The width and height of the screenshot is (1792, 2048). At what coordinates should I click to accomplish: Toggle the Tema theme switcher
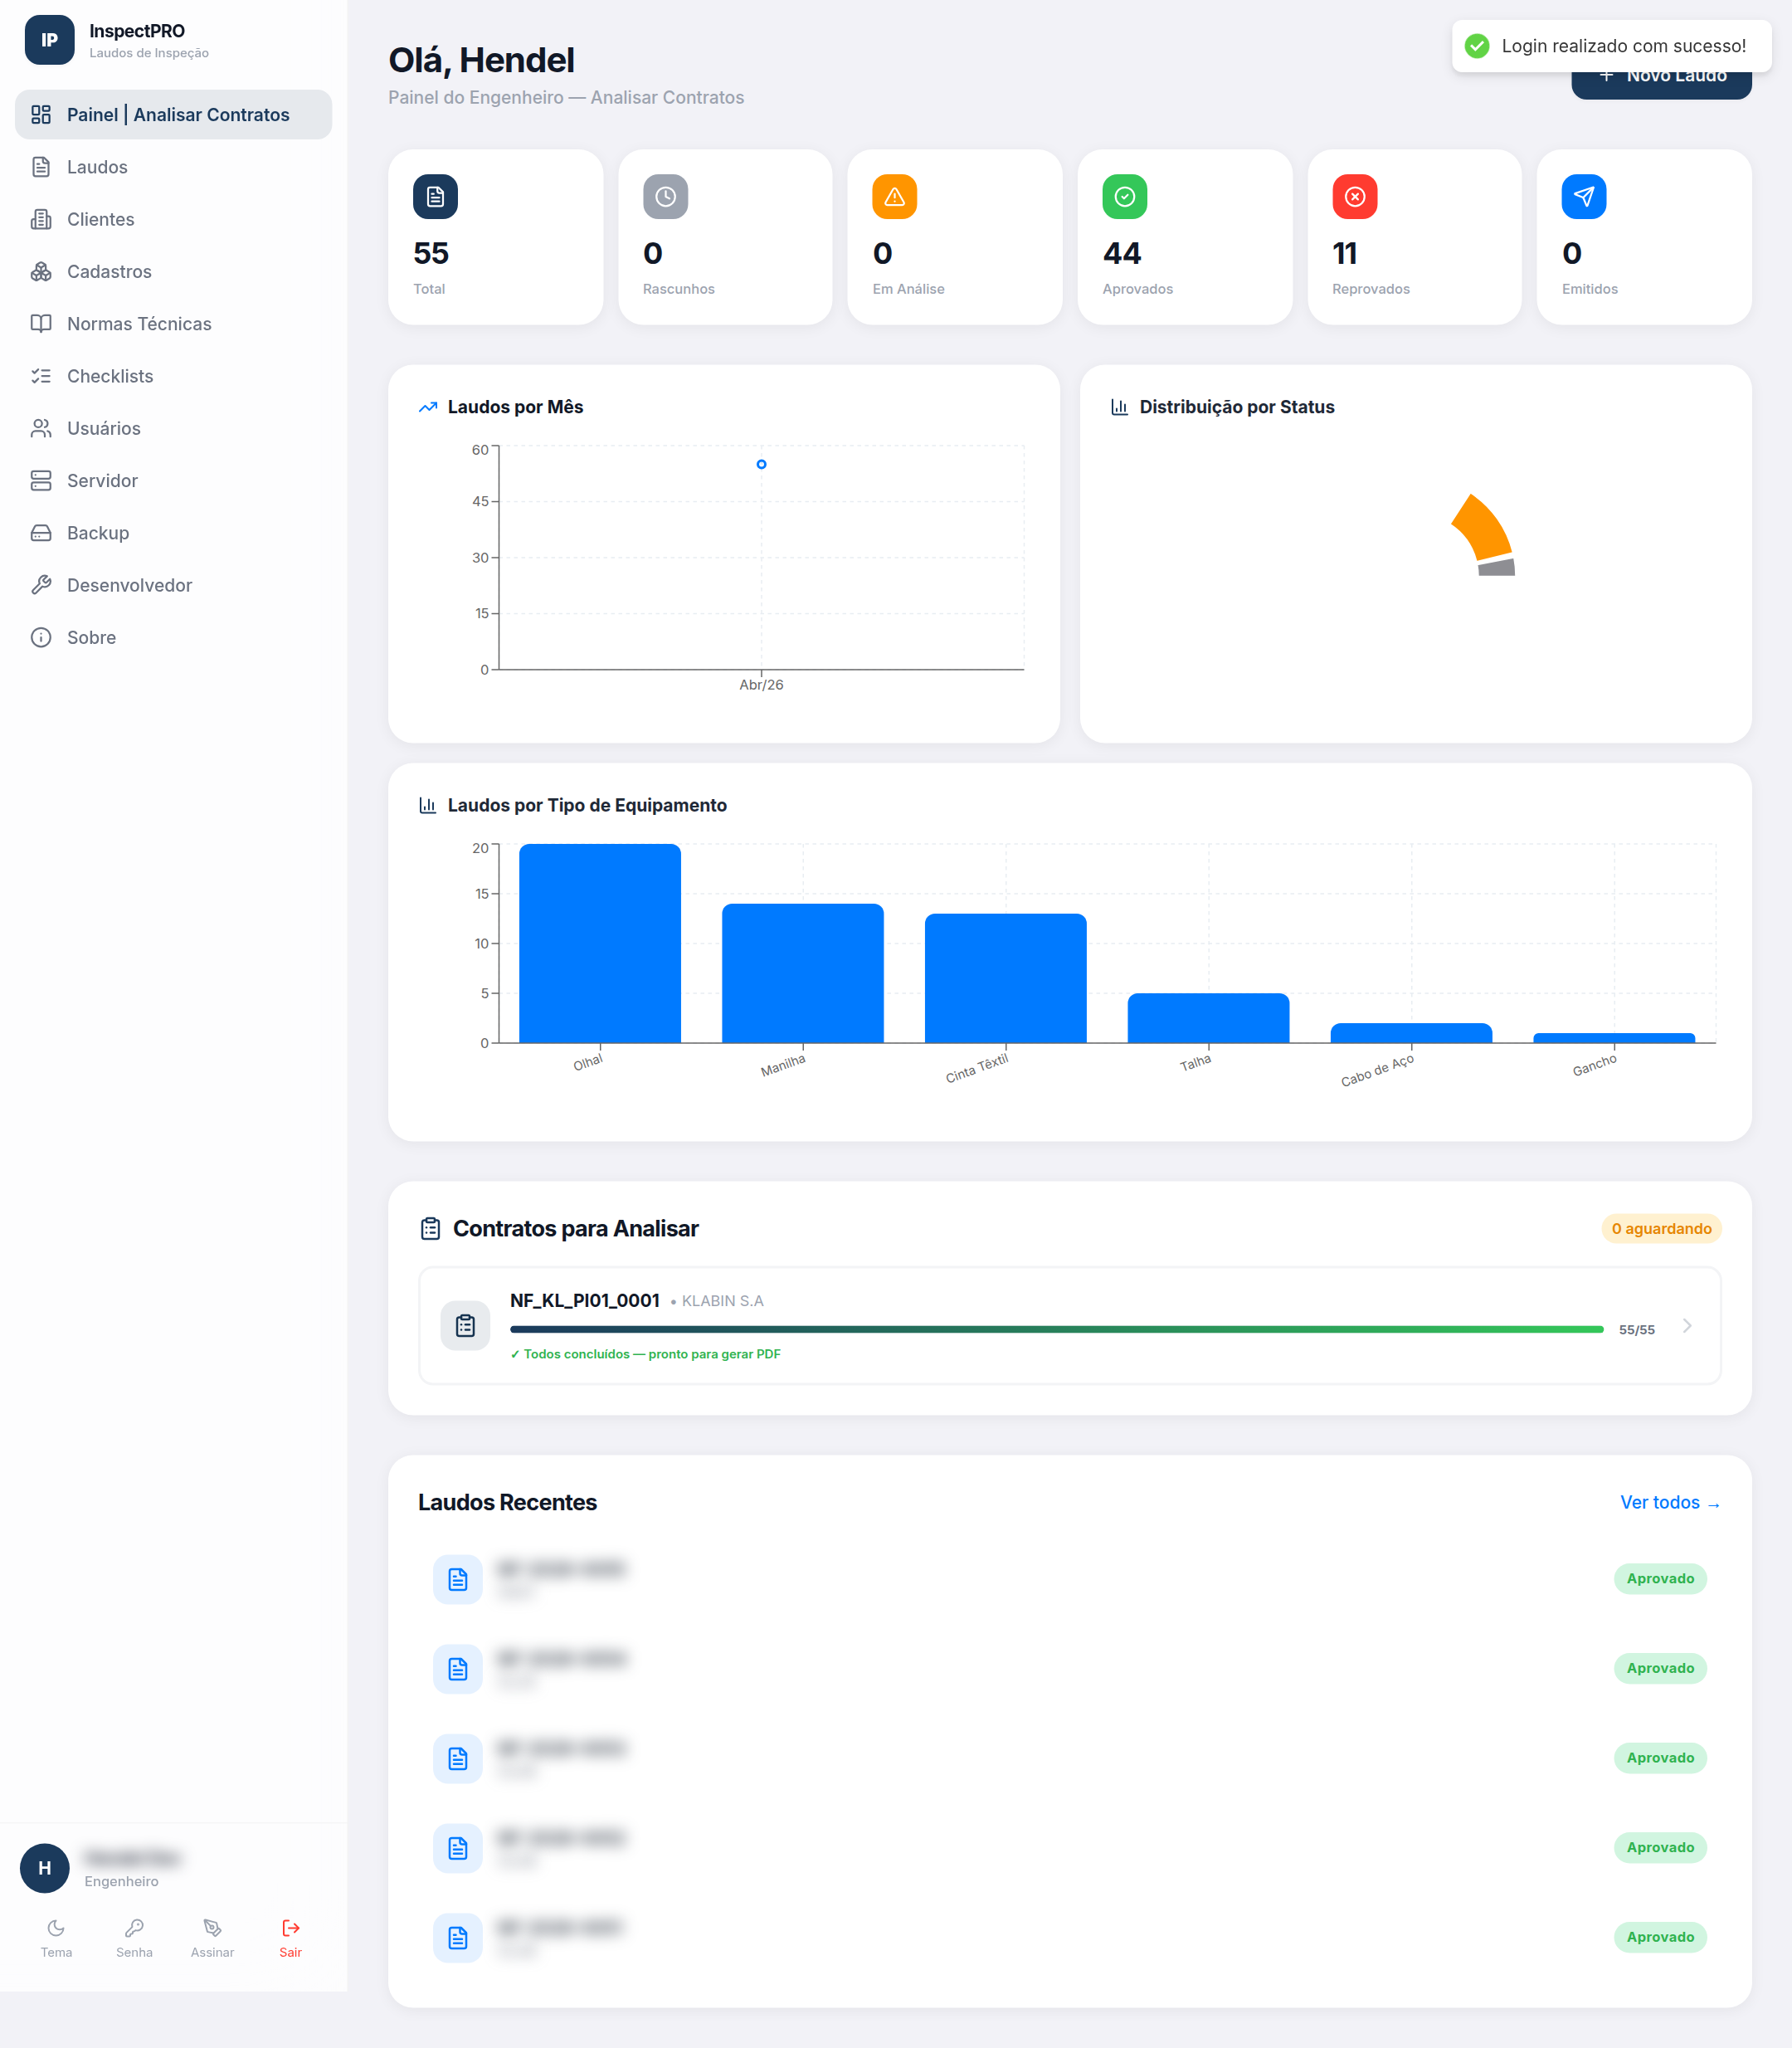56,1927
